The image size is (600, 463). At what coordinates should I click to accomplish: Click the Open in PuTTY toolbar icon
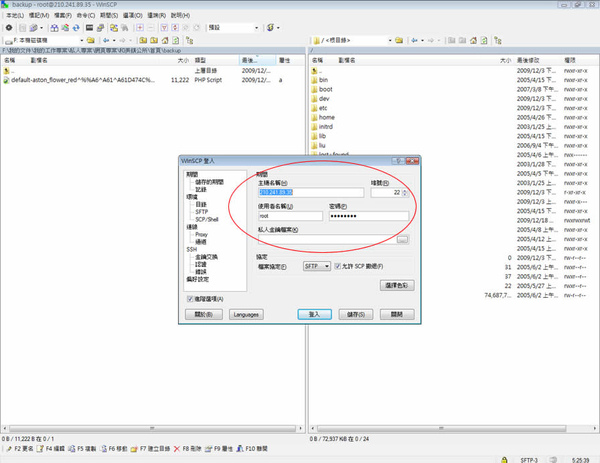coord(100,28)
